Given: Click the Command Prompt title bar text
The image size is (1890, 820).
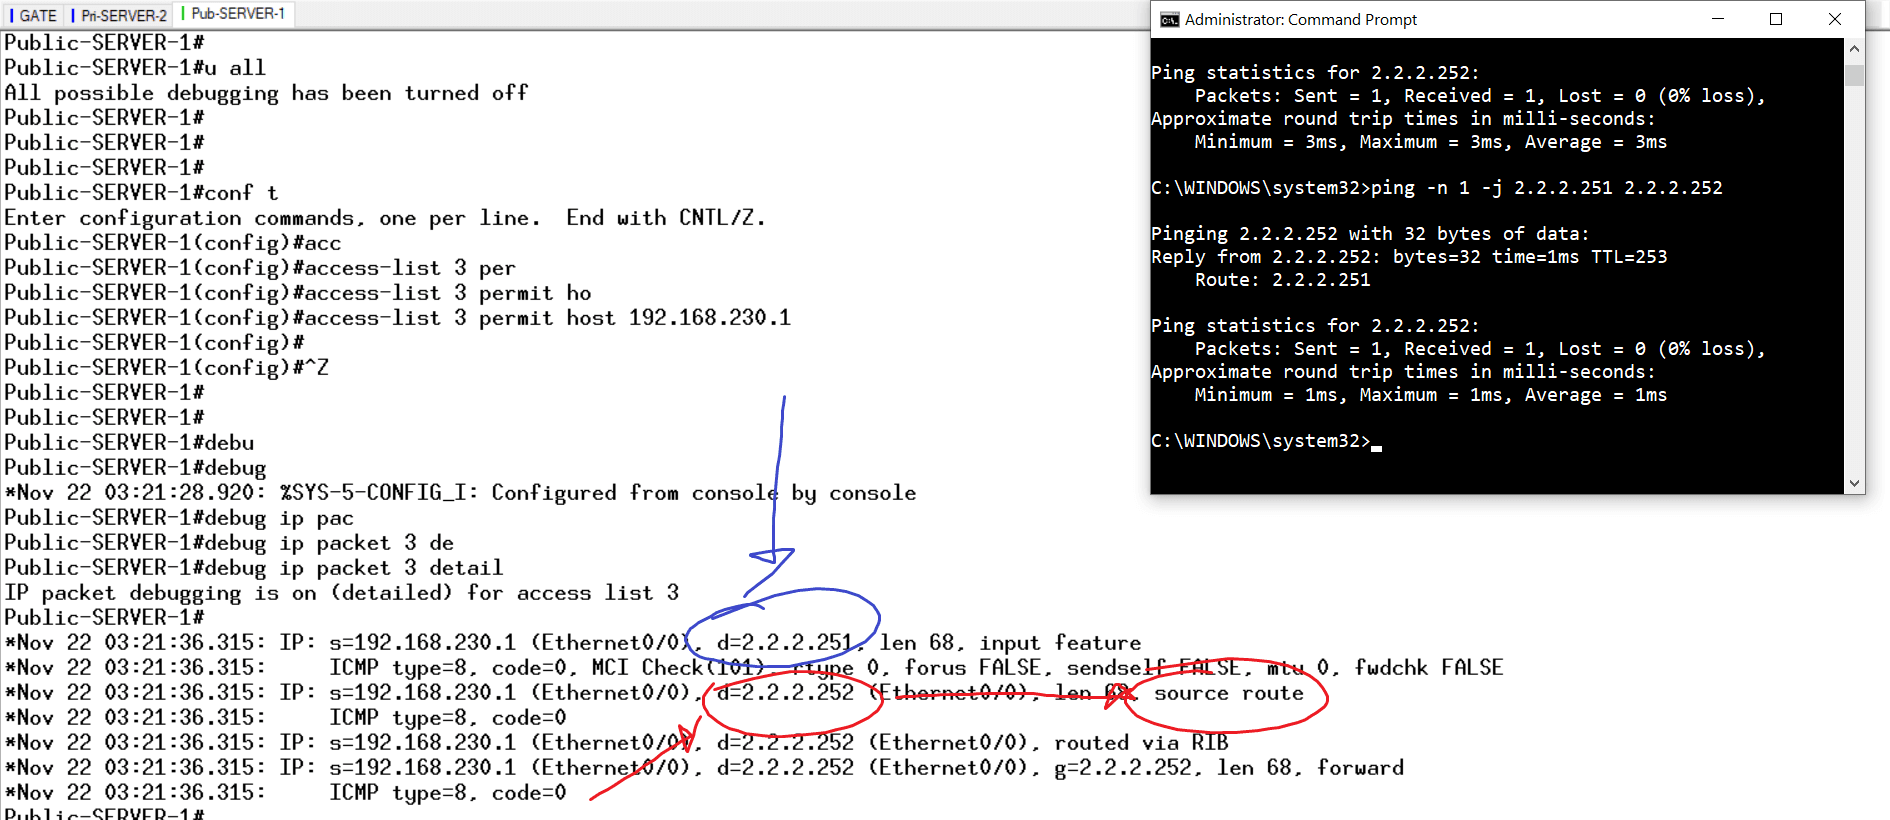Looking at the screenshot, I should click(1300, 19).
